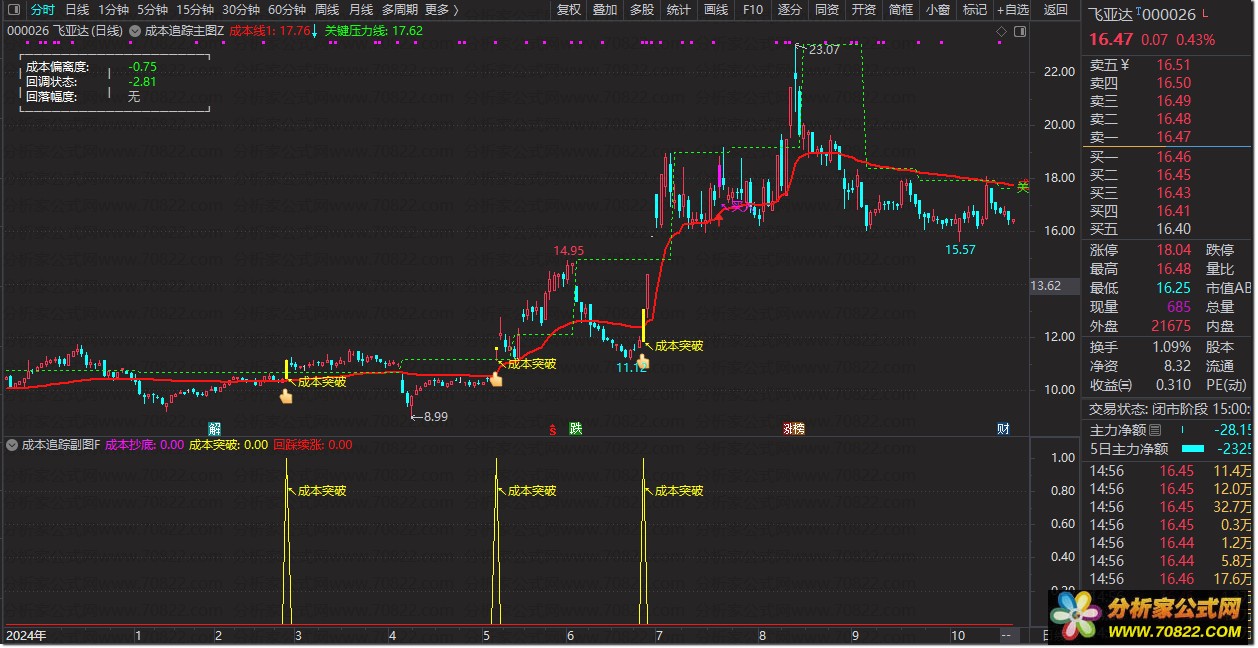Click the 标记 mark button
1258x648 pixels.
(x=974, y=10)
